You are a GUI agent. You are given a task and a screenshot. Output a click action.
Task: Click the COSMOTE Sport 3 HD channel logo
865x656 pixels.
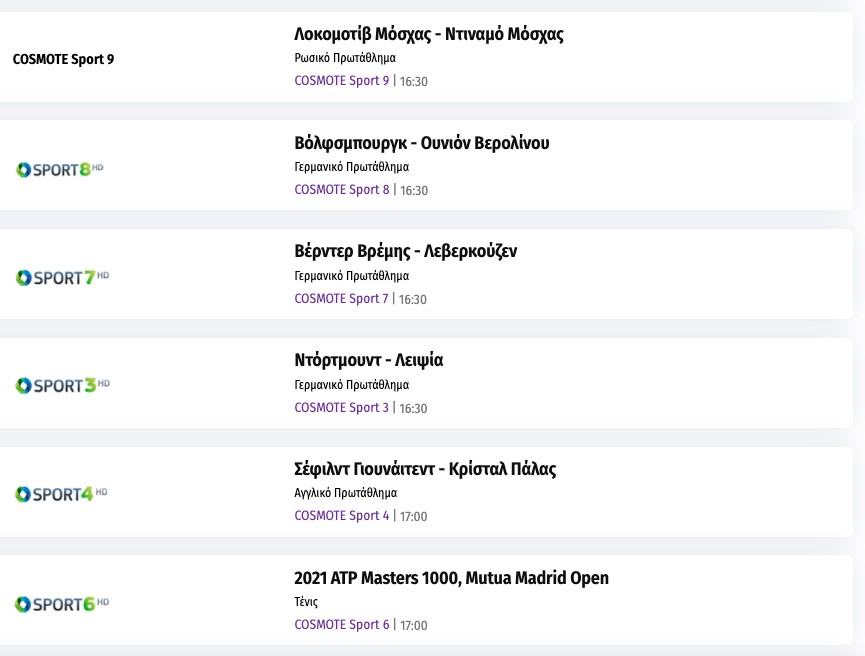[62, 385]
